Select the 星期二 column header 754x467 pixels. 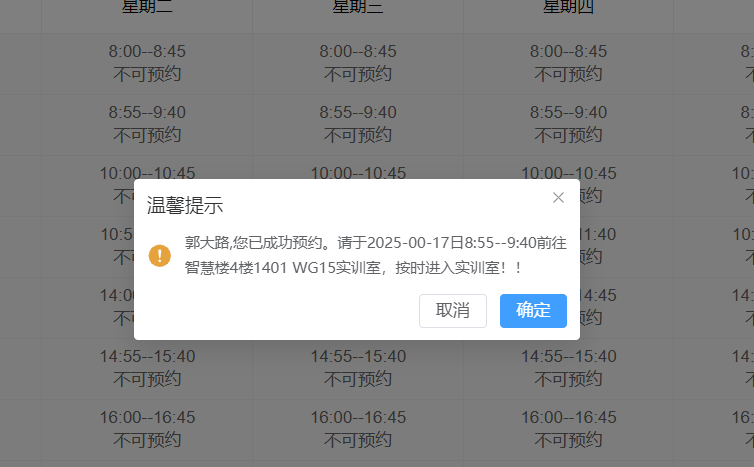[147, 8]
